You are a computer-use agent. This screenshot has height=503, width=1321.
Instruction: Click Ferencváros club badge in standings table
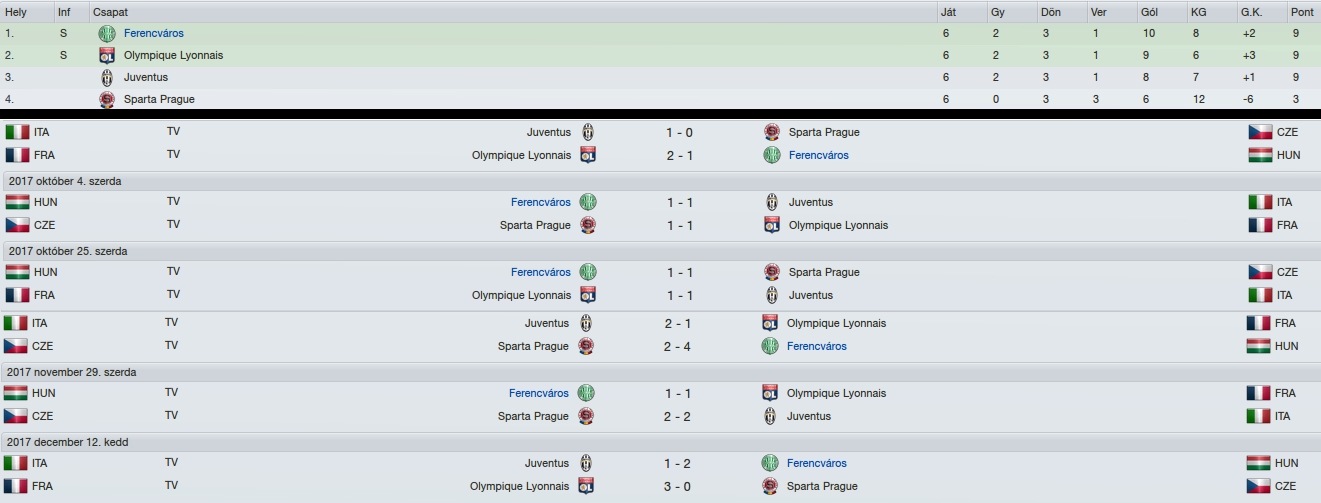[107, 33]
